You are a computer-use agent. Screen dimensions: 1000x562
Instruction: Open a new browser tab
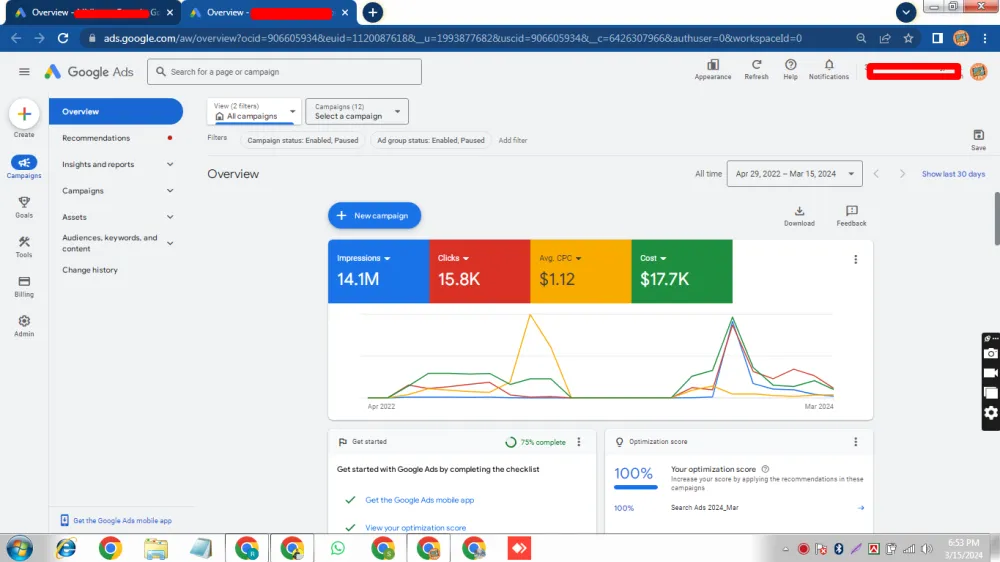[x=372, y=12]
